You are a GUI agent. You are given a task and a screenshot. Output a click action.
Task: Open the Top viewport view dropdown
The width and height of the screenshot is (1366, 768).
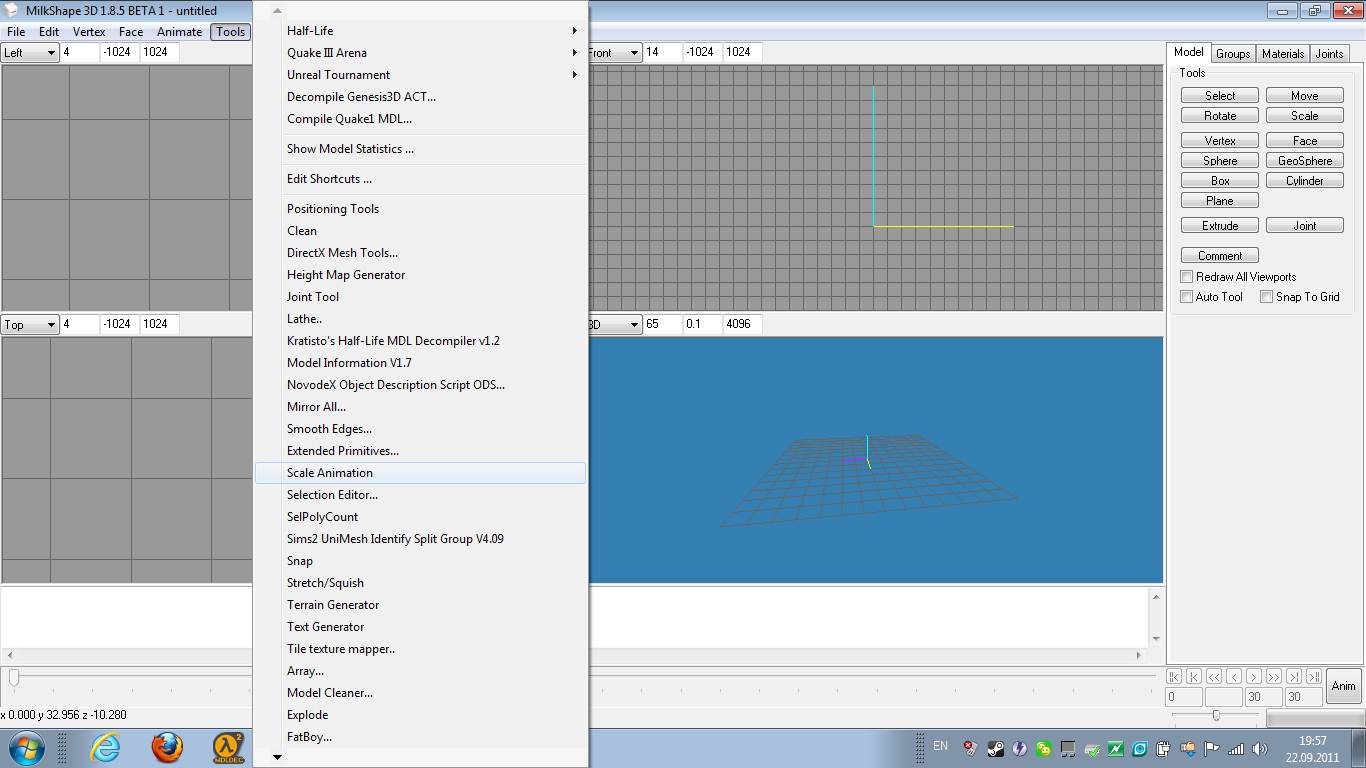(30, 325)
